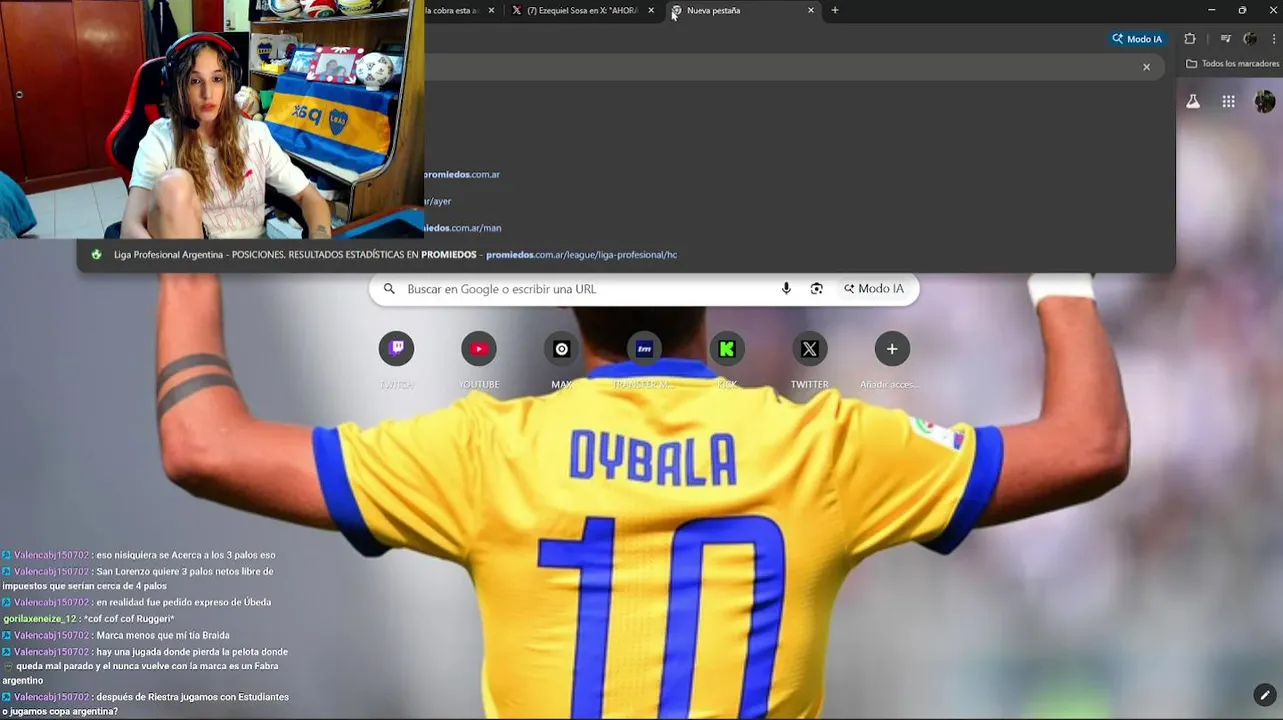Clear the address bar with X
Image resolution: width=1283 pixels, height=720 pixels.
point(1146,67)
